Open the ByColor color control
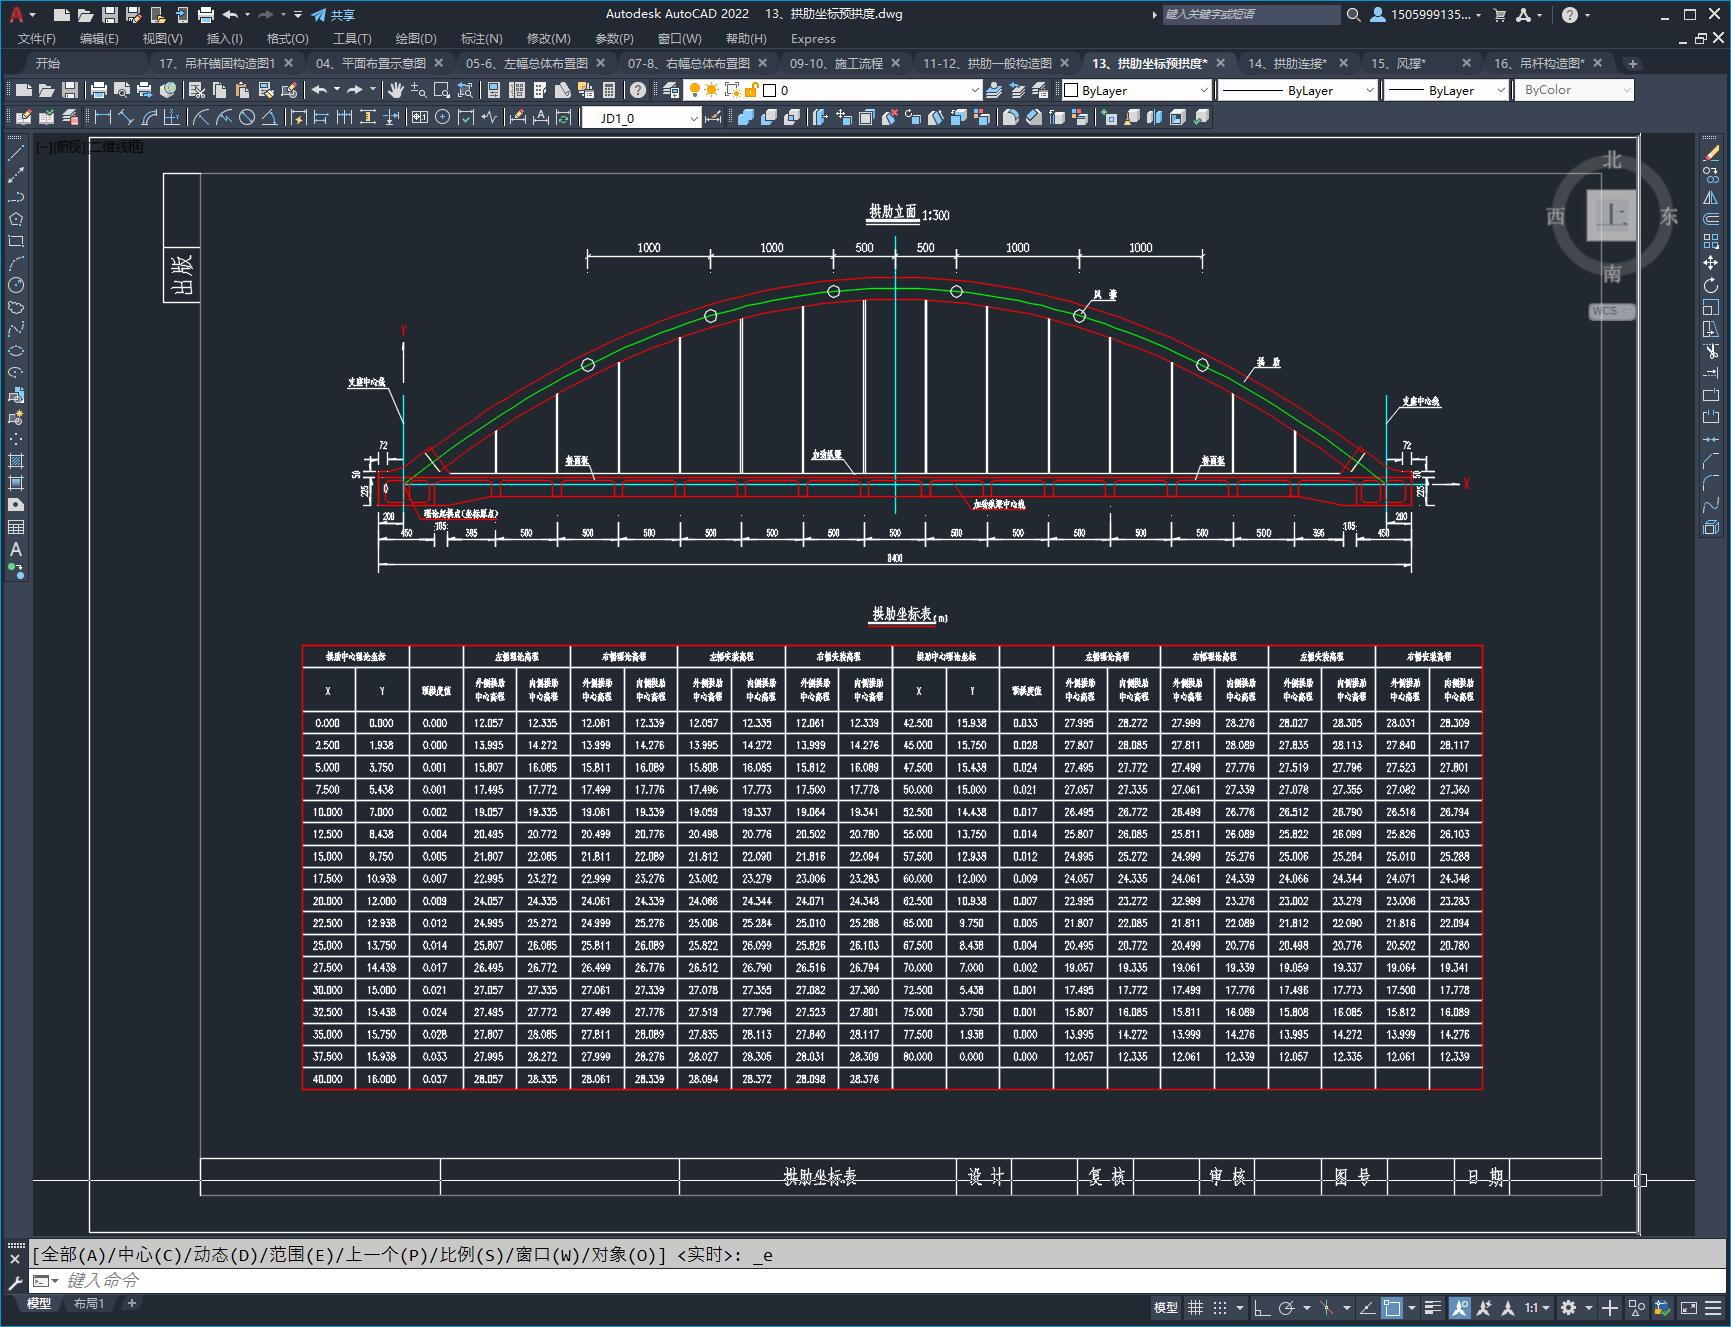 pos(1573,90)
